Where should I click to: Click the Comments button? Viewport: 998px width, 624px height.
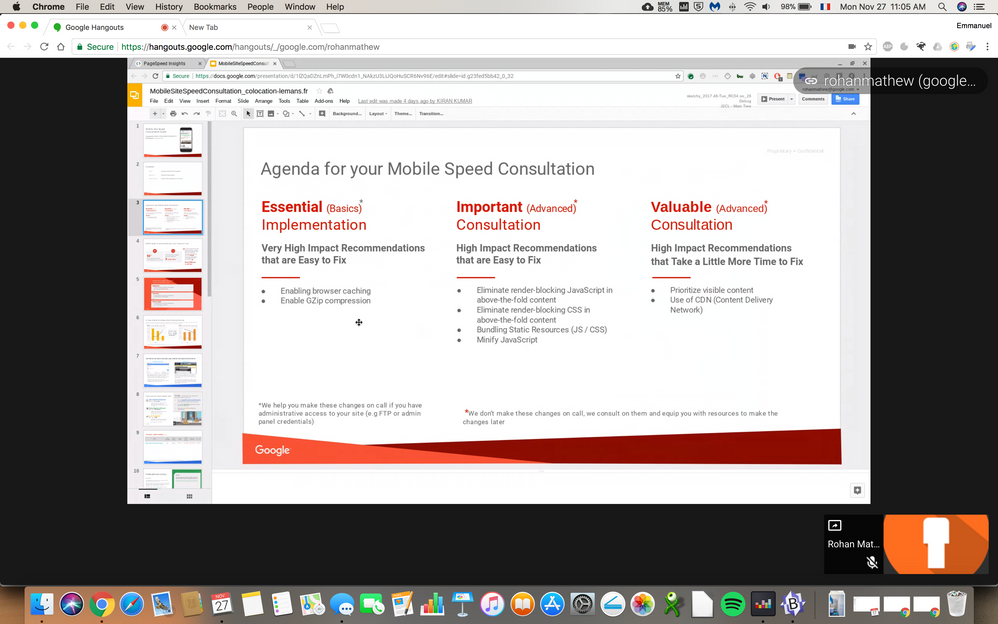(x=813, y=99)
